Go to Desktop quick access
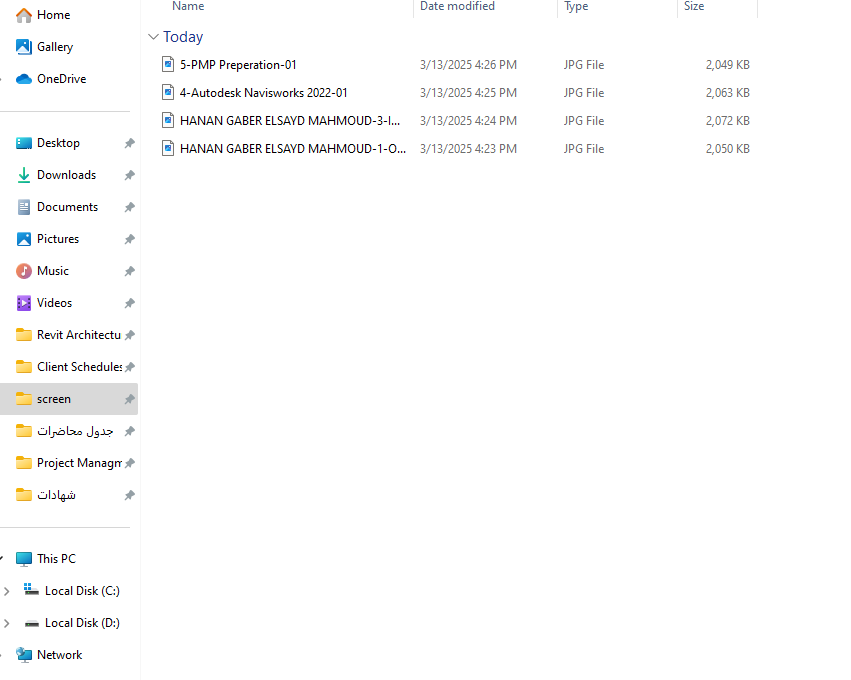Viewport: 851px width, 680px height. coord(58,143)
